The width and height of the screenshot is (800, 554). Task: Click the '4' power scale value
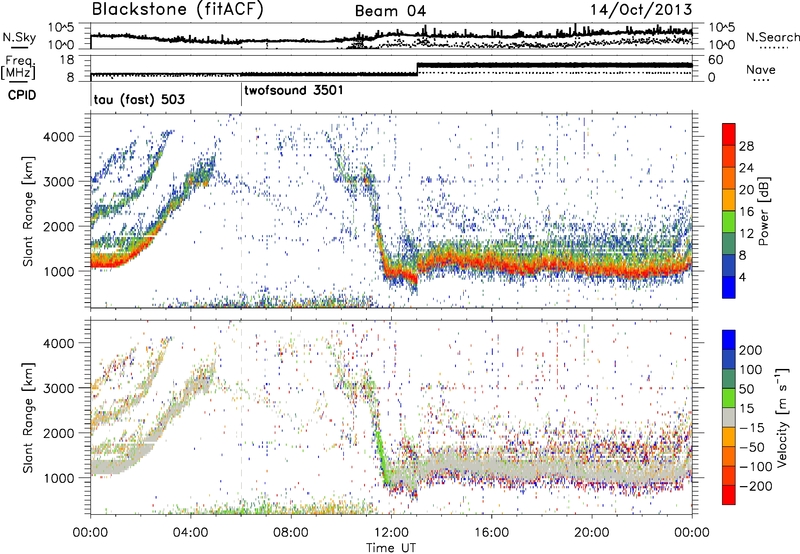742,277
